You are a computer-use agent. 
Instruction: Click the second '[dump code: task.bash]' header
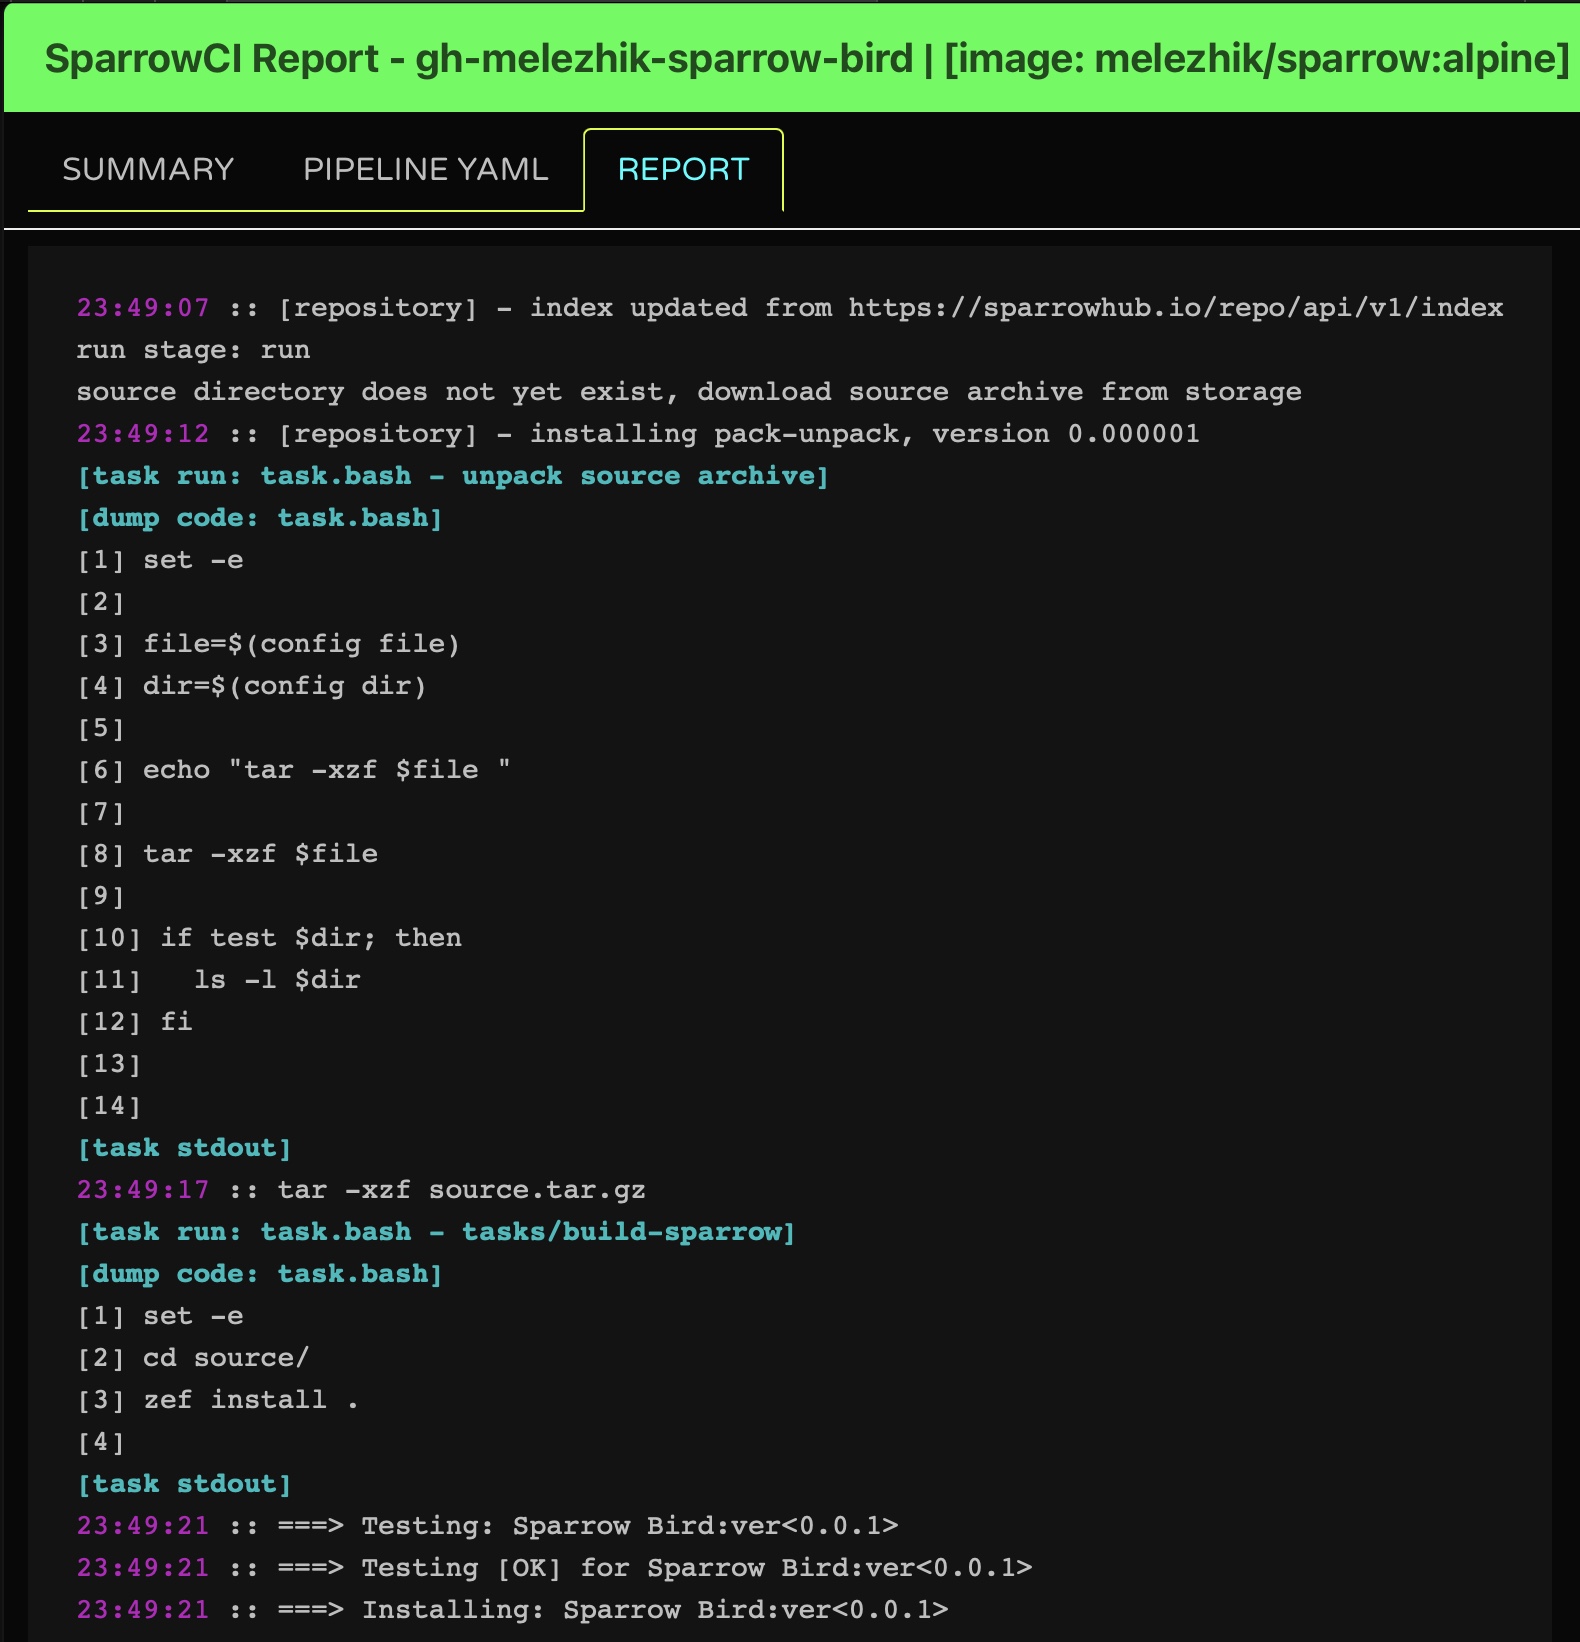[260, 1273]
